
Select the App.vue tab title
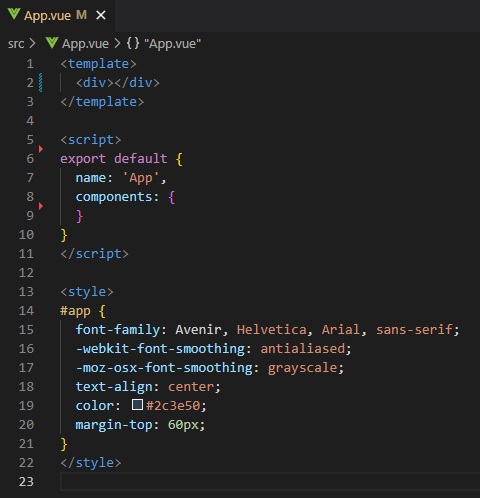point(47,16)
